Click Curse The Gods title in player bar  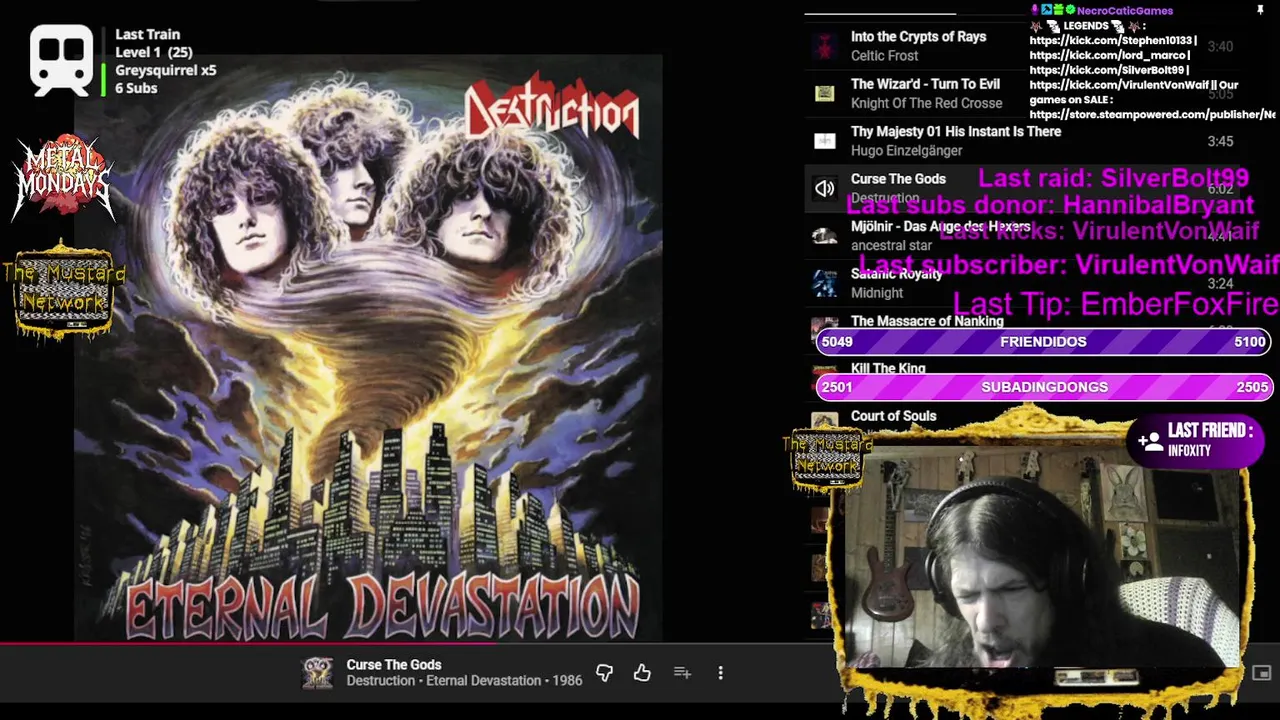(x=394, y=664)
